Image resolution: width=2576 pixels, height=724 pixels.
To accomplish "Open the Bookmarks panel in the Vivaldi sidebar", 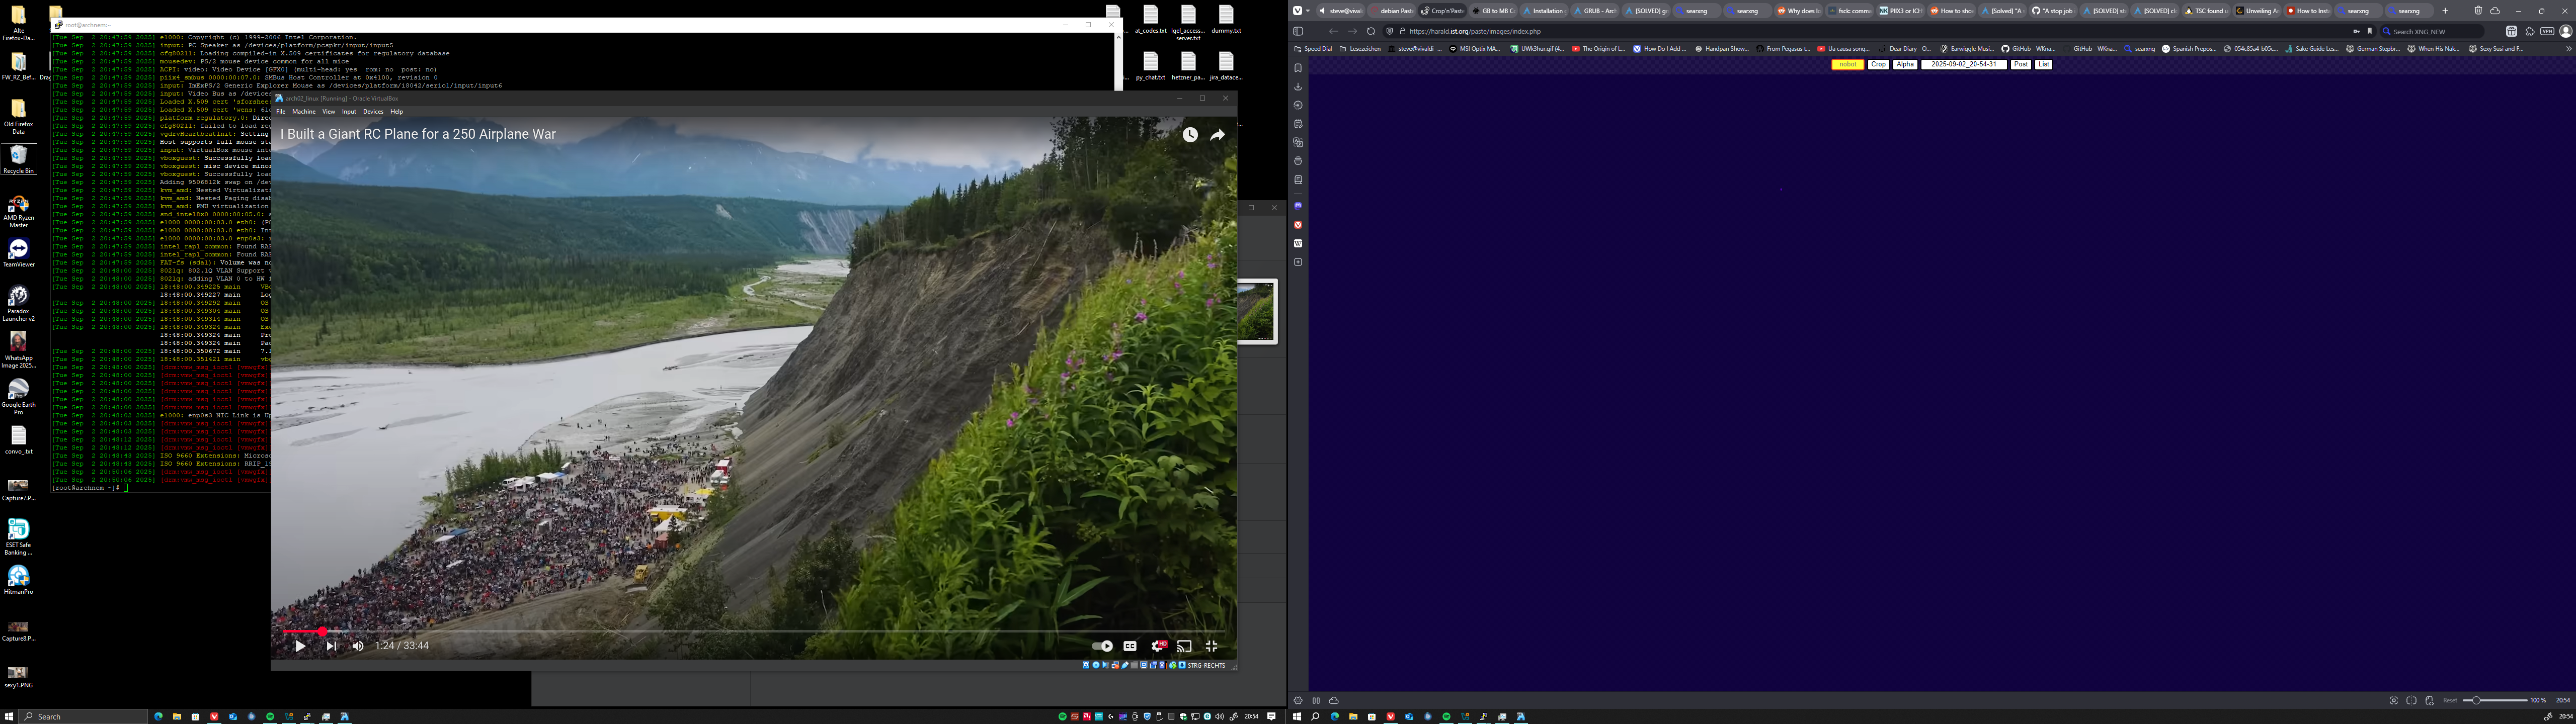I will pyautogui.click(x=1298, y=68).
